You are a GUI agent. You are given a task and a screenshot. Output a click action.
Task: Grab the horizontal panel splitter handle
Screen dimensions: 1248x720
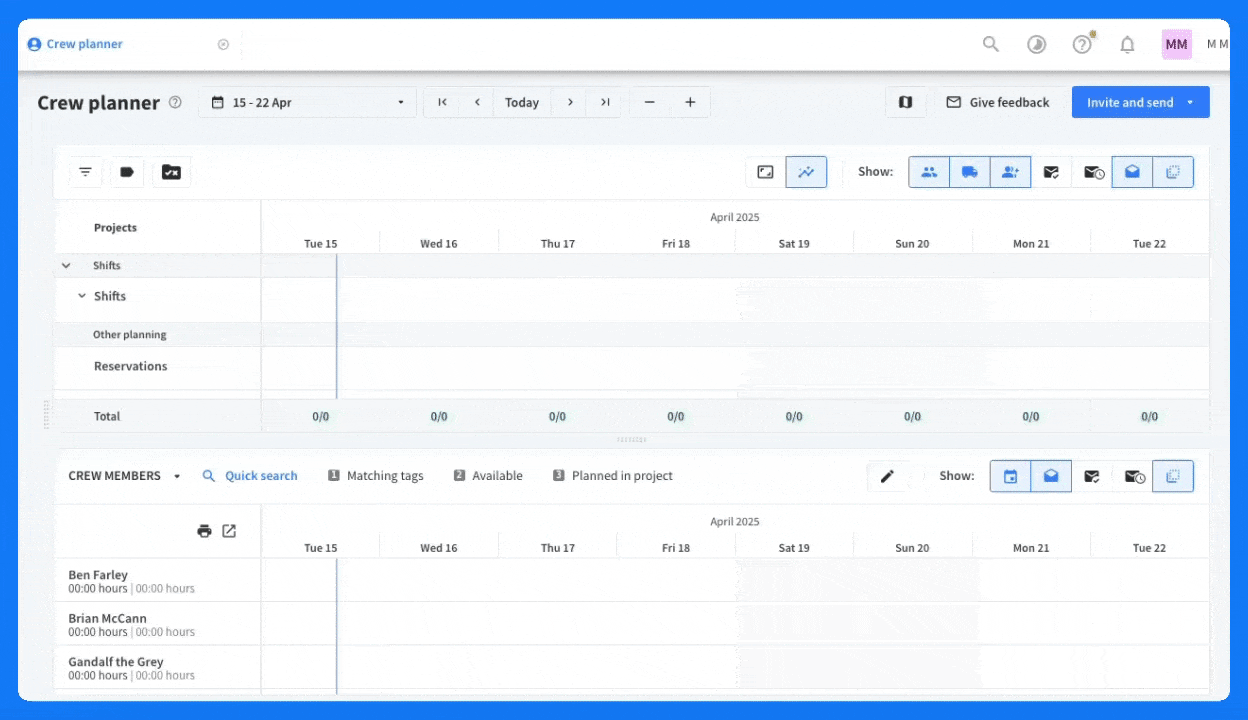631,439
